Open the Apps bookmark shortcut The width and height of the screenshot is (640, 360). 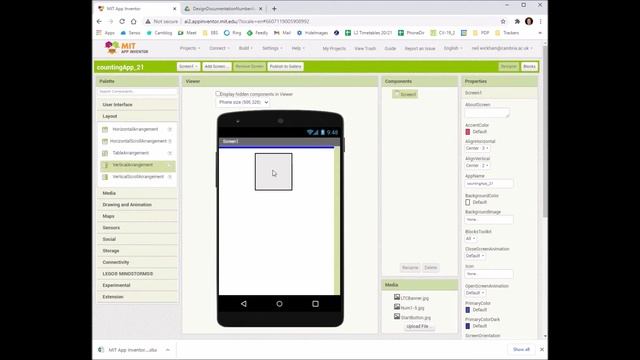pos(105,33)
